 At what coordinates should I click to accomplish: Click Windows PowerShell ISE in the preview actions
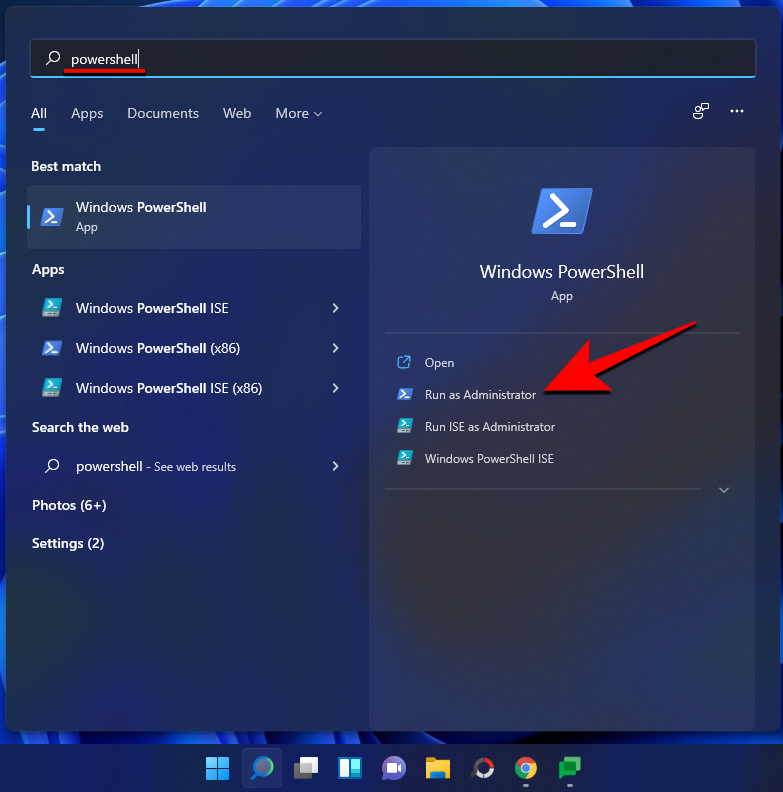489,459
